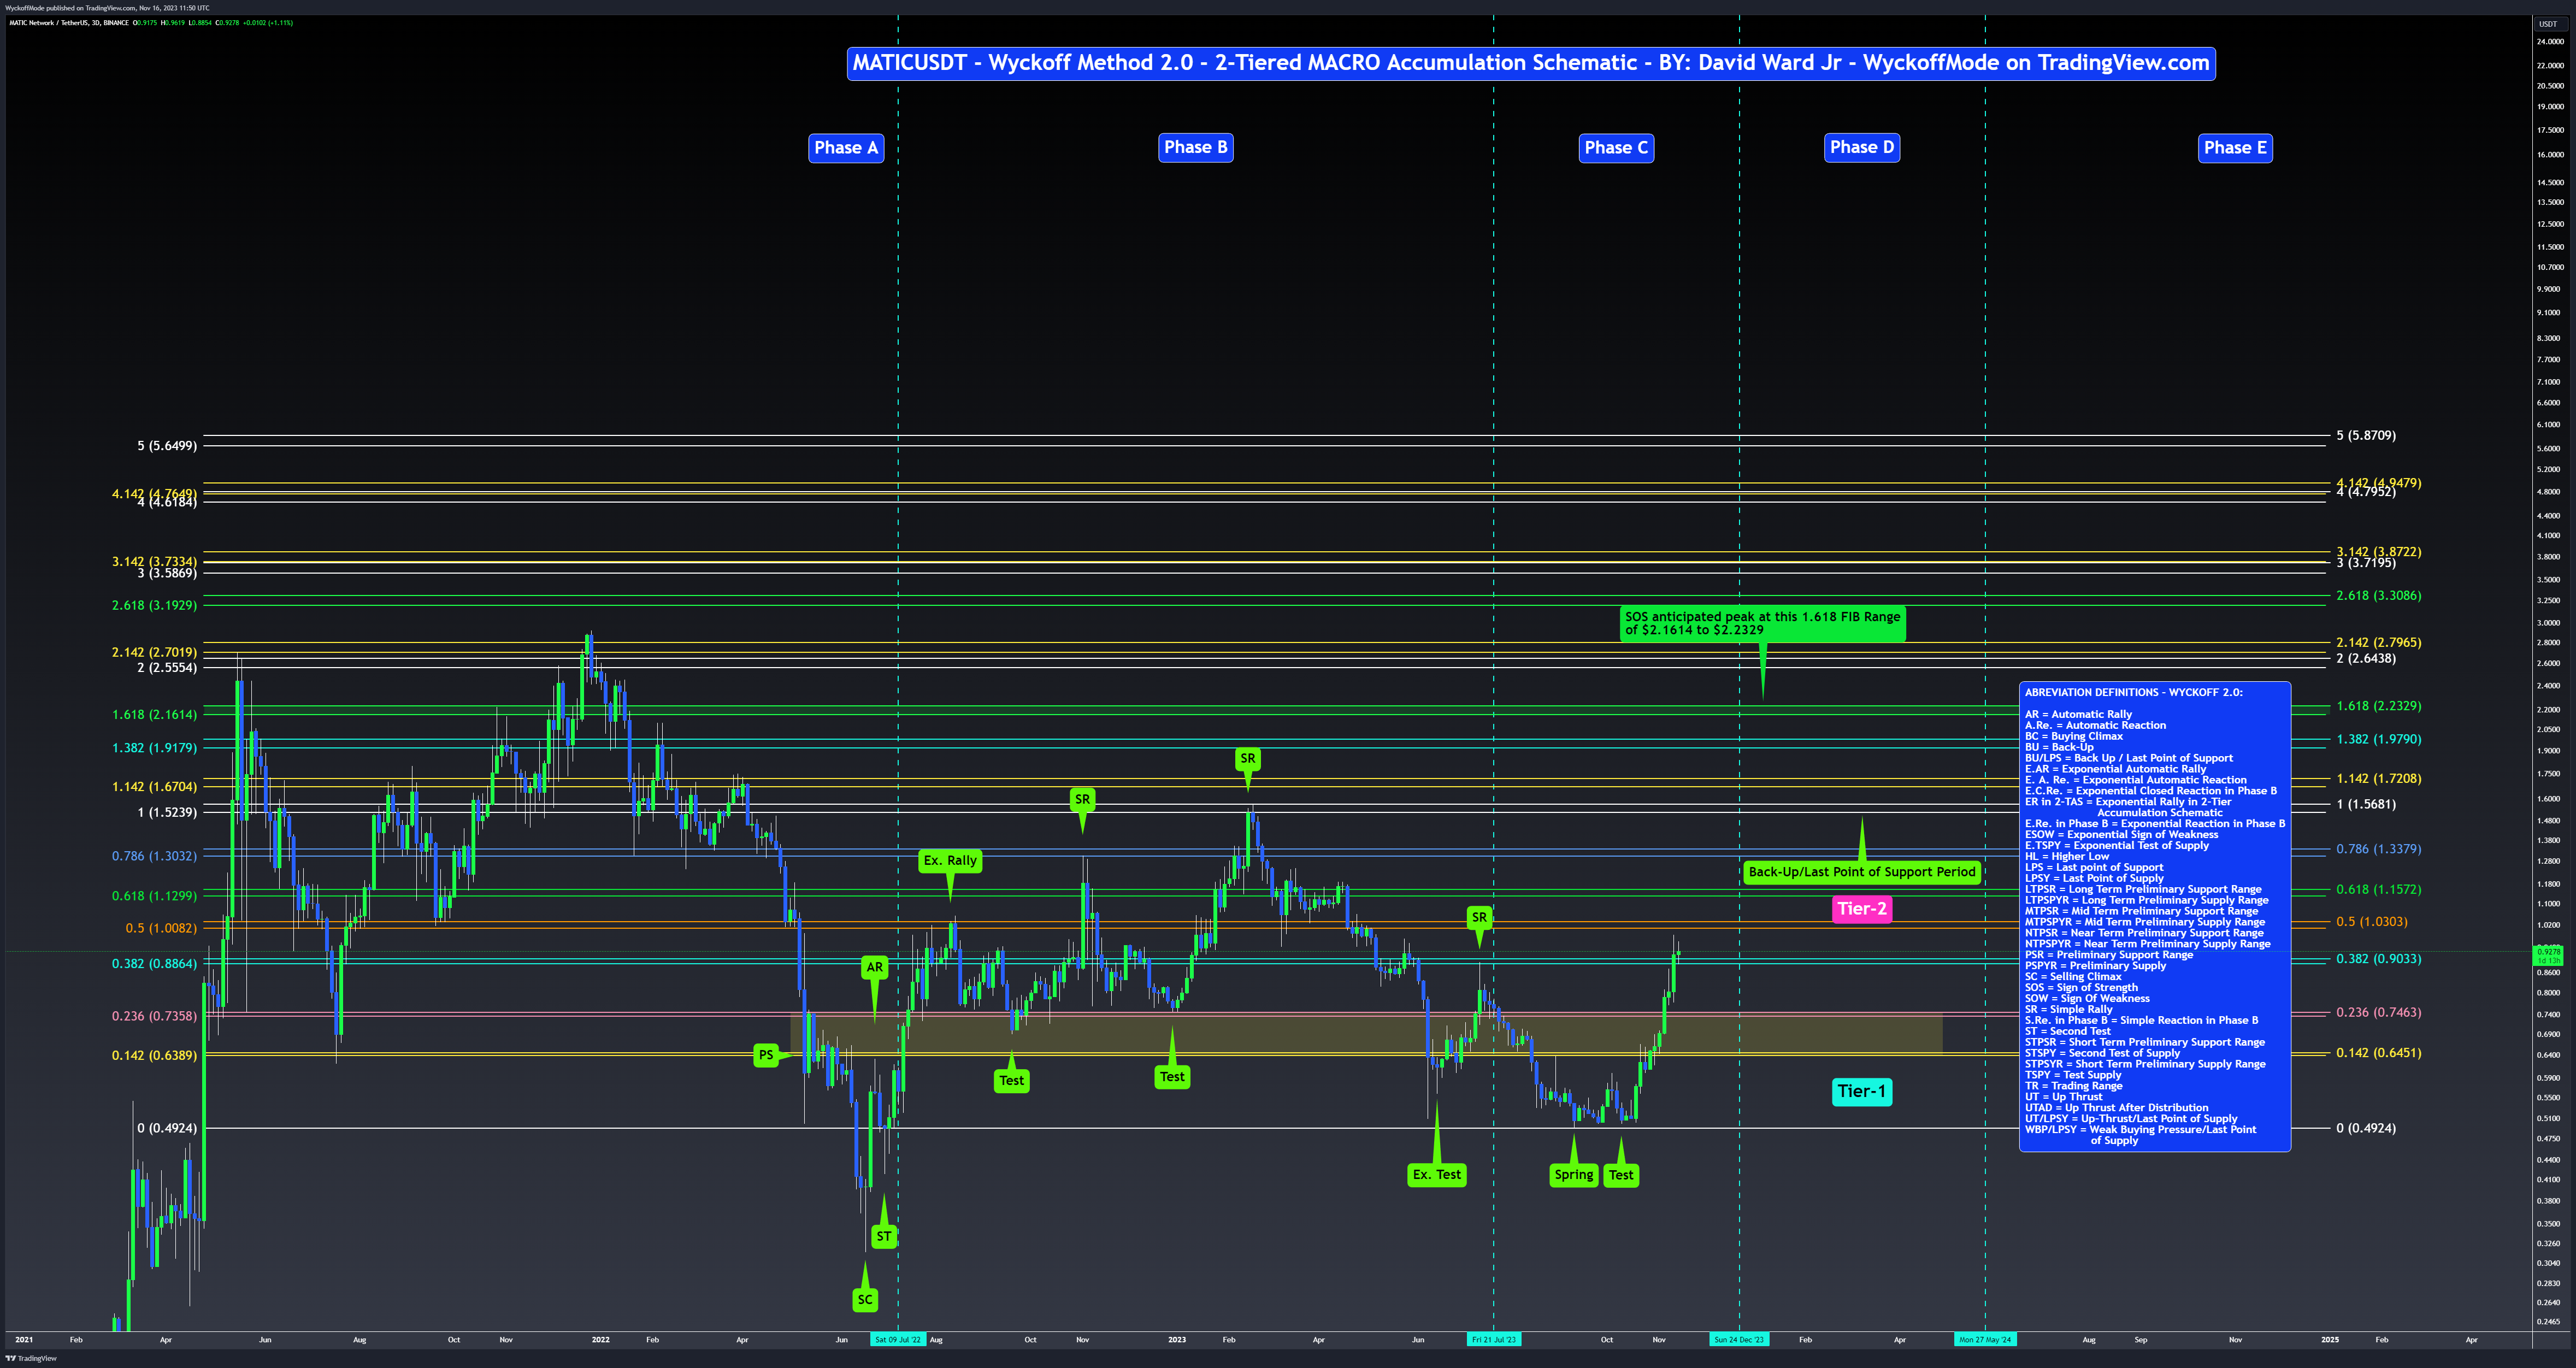
Task: Select the Phase E label
Action: coord(2236,148)
